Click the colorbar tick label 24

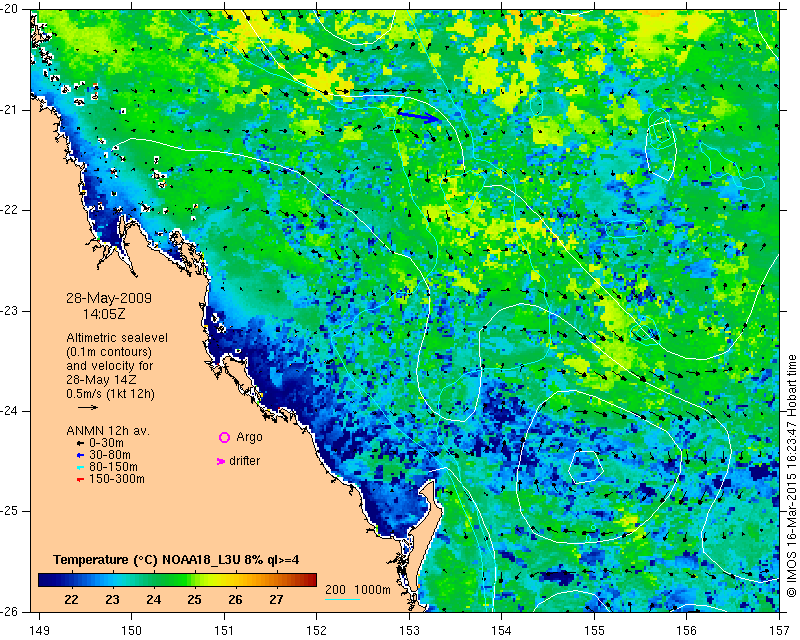[153, 600]
